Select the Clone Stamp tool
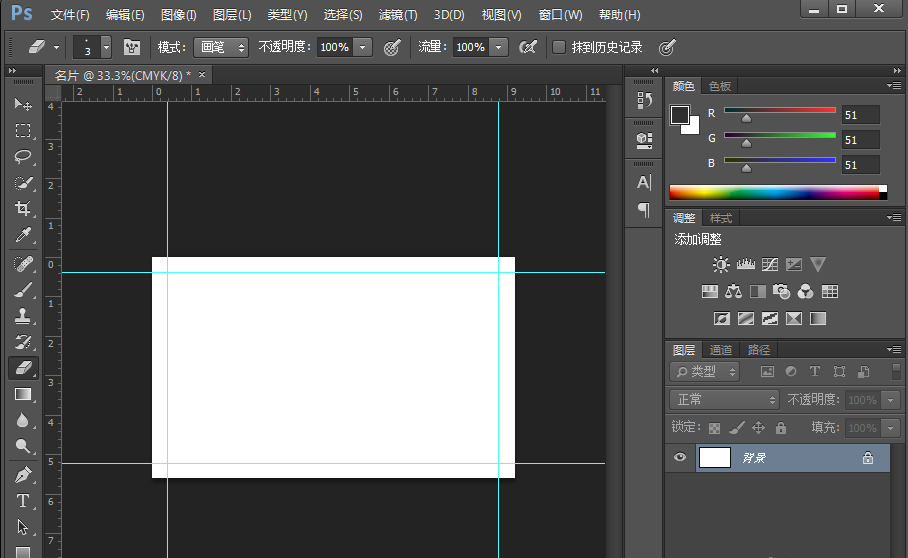The height and width of the screenshot is (558, 908). click(x=23, y=316)
